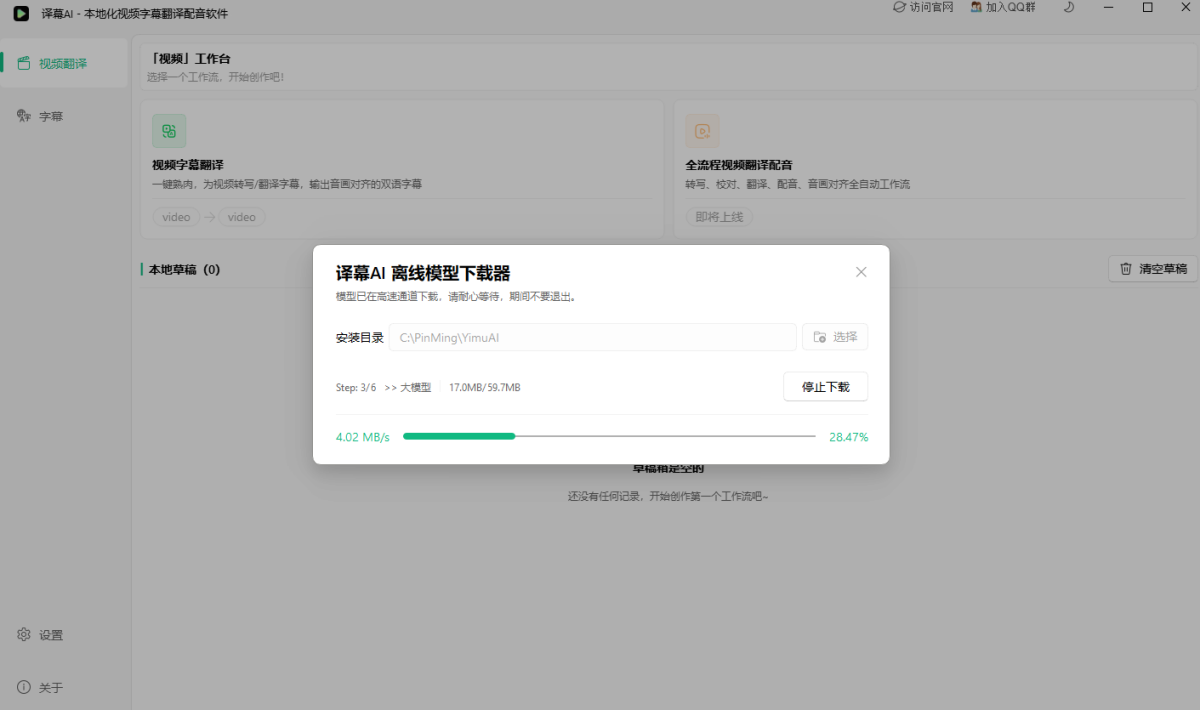Click the folder icon in 选择 button

(x=820, y=337)
